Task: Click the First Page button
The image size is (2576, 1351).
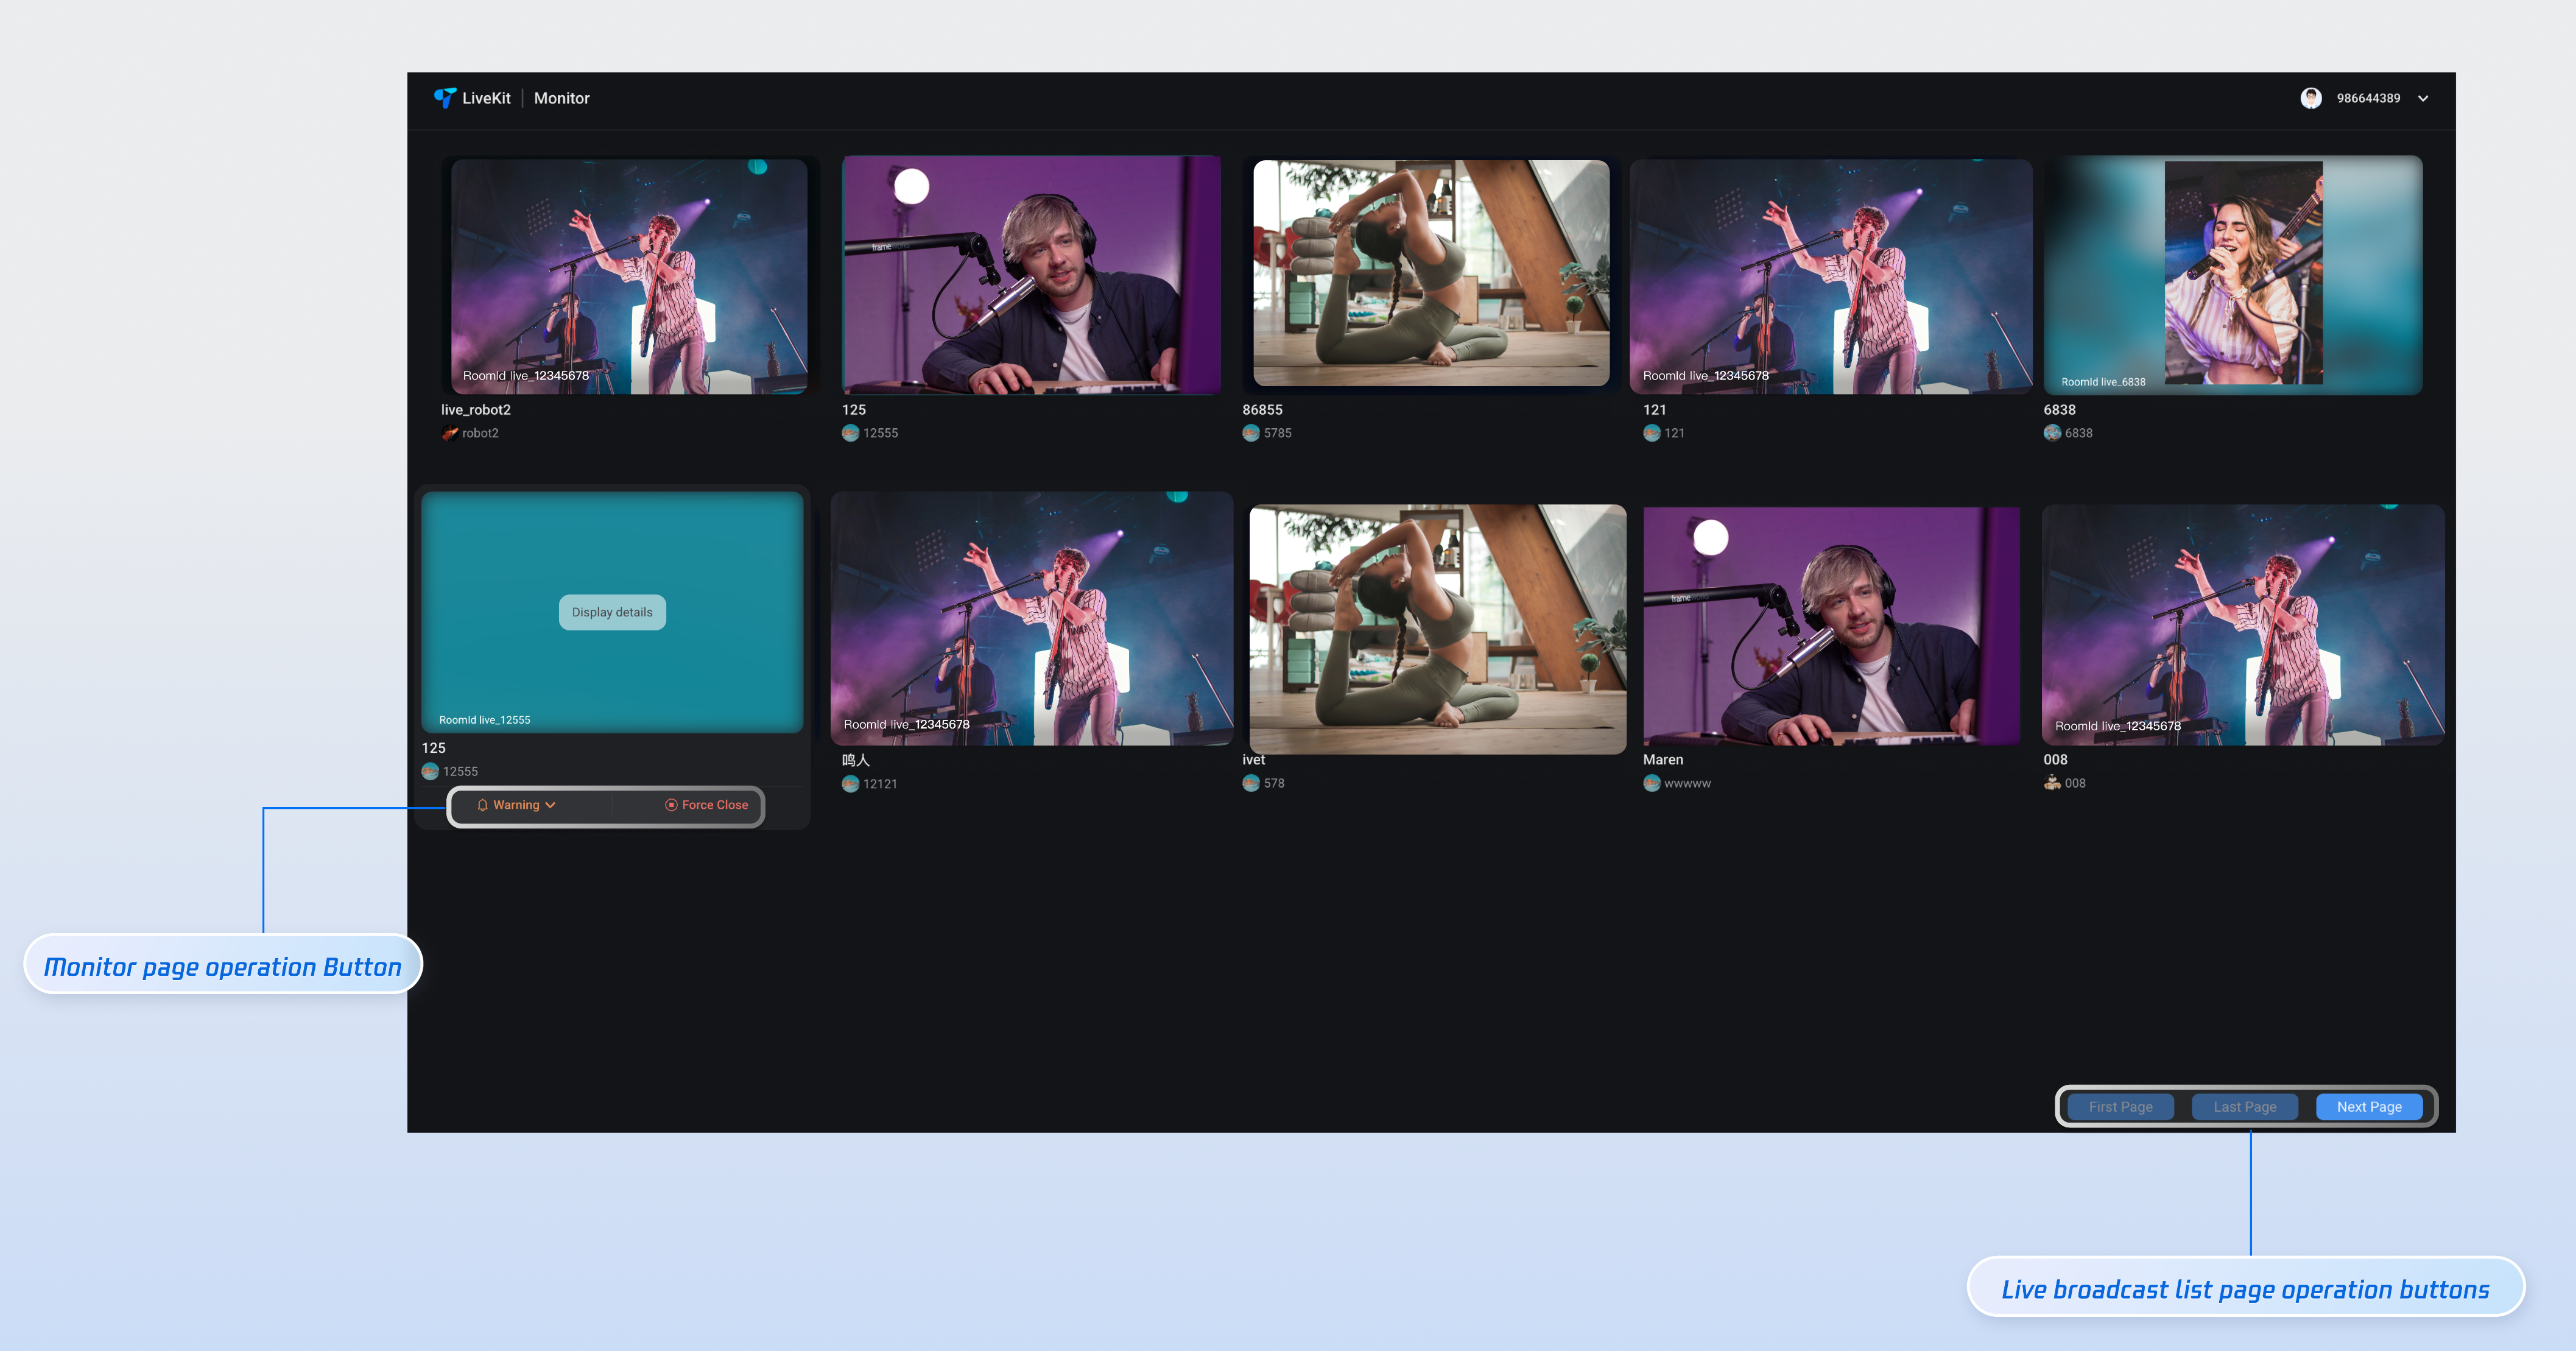Action: point(2120,1106)
